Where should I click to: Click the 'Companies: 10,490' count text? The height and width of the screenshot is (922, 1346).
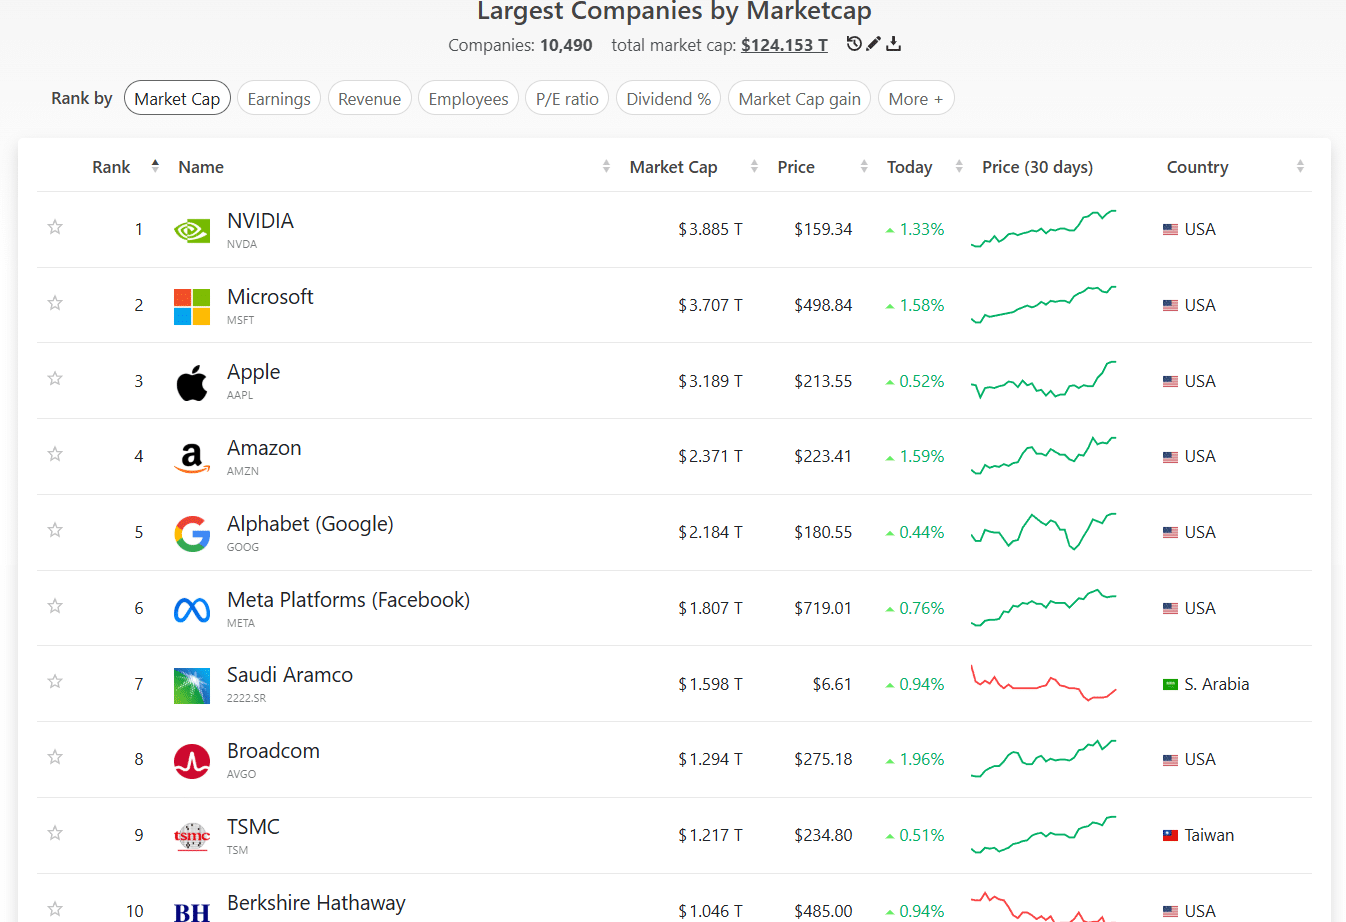pos(520,45)
